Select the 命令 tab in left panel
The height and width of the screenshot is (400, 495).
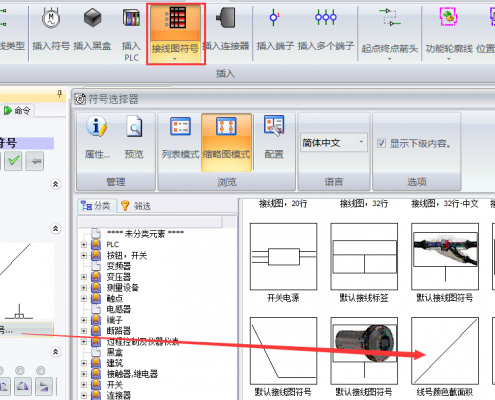click(17, 110)
